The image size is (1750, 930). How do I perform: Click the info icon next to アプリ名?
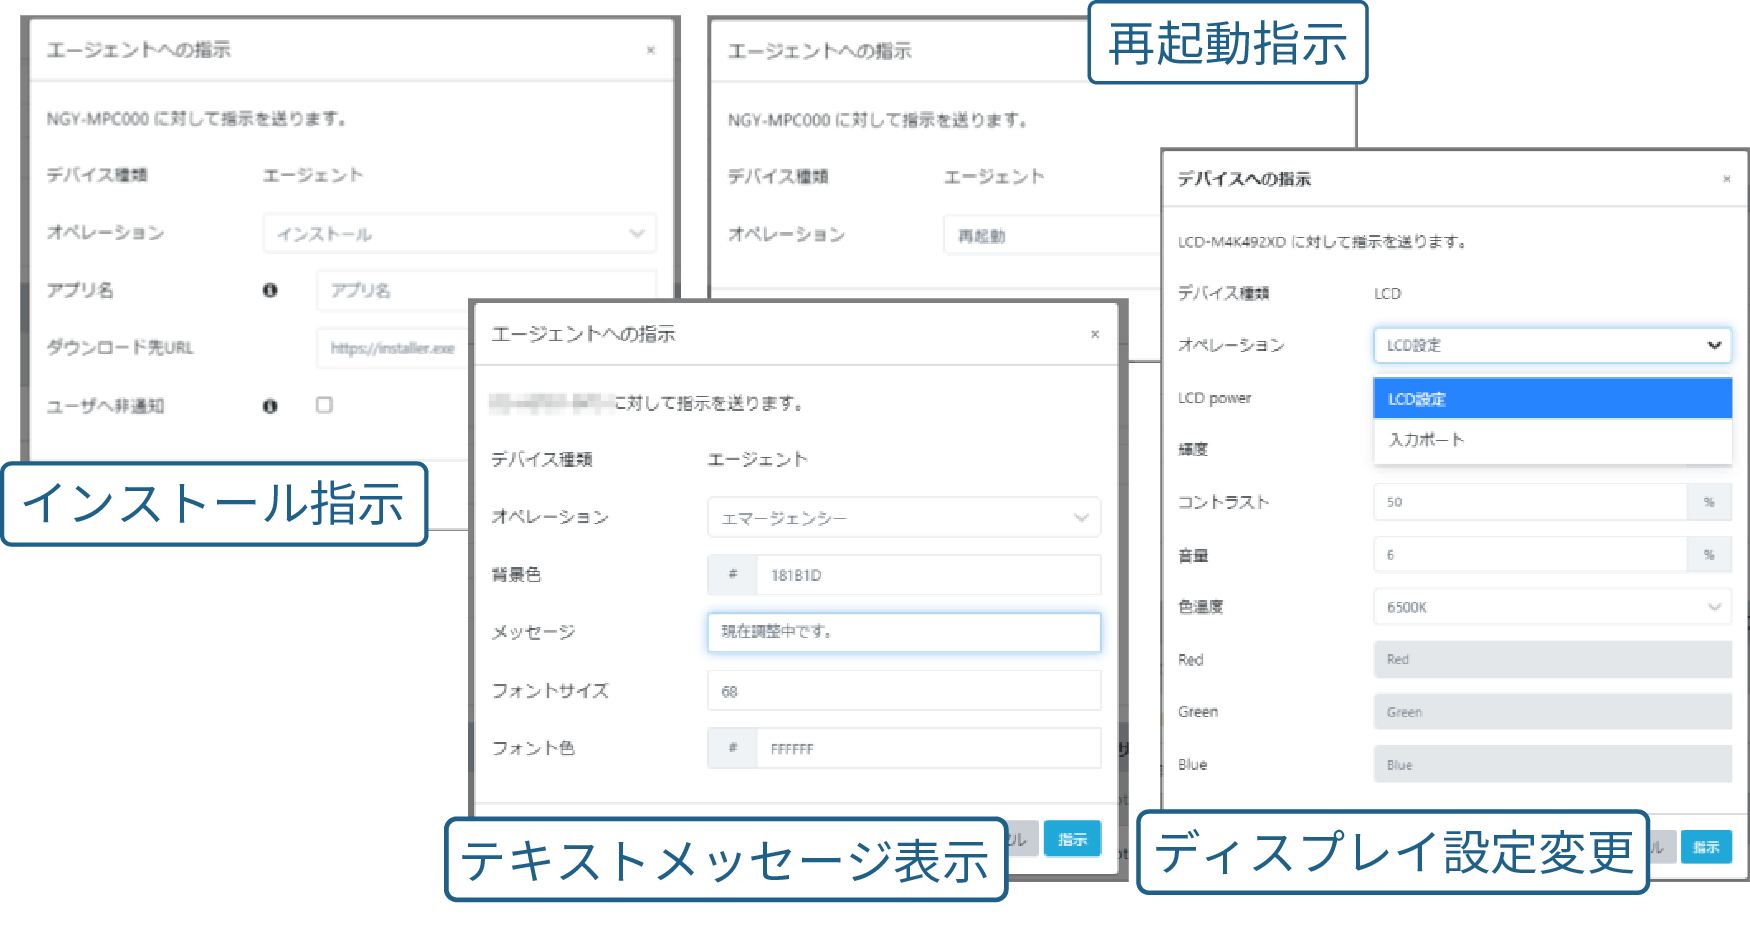click(x=270, y=290)
